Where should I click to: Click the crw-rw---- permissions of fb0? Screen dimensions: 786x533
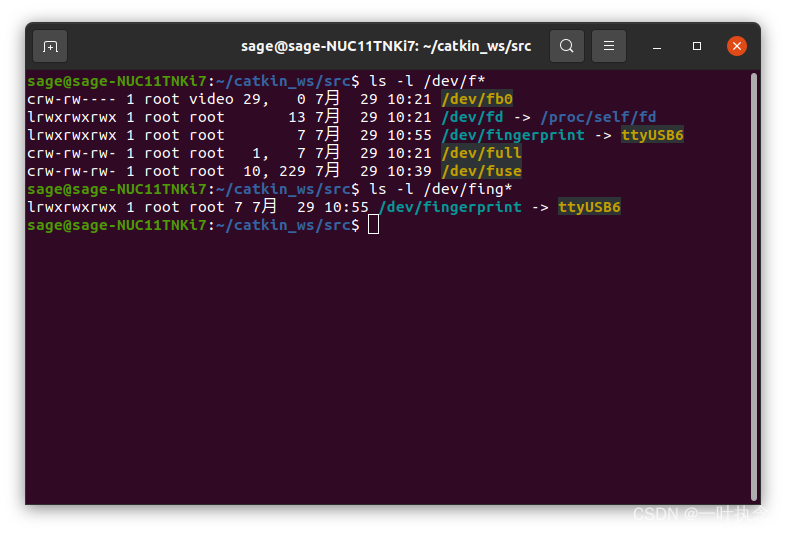coord(72,99)
